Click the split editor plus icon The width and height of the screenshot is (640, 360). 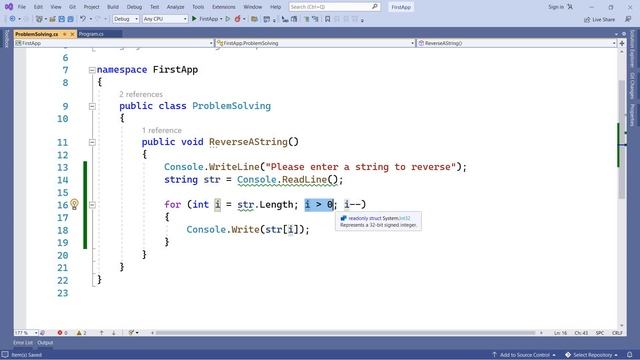[622, 43]
